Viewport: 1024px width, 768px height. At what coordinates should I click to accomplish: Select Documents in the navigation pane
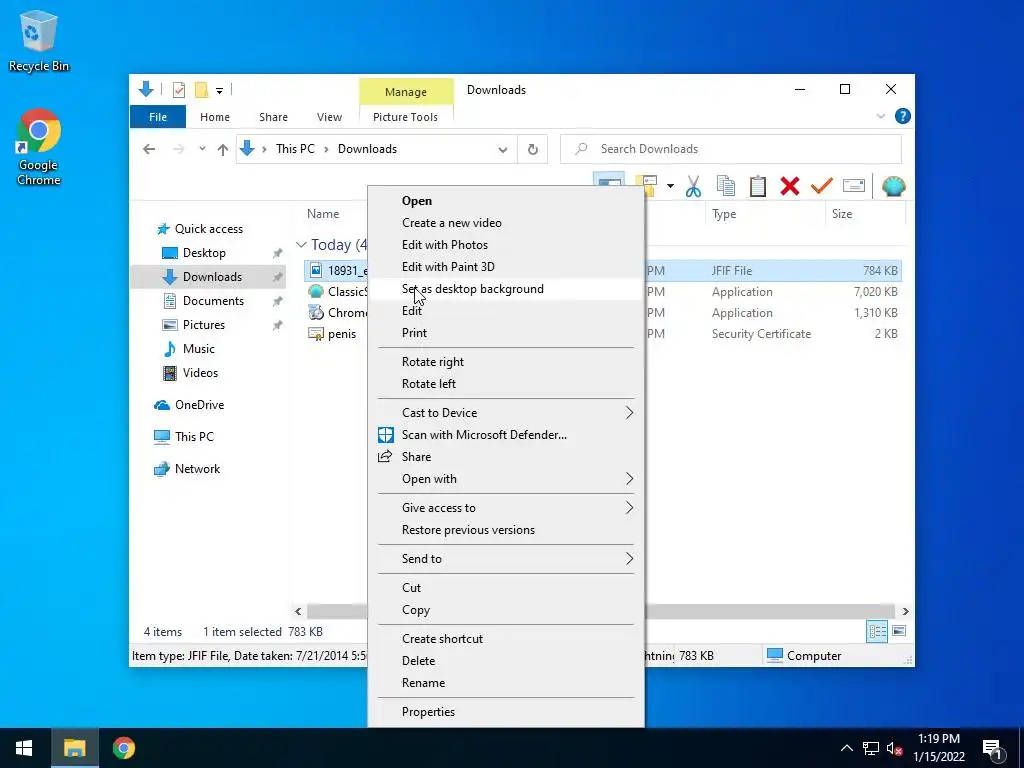(x=213, y=301)
